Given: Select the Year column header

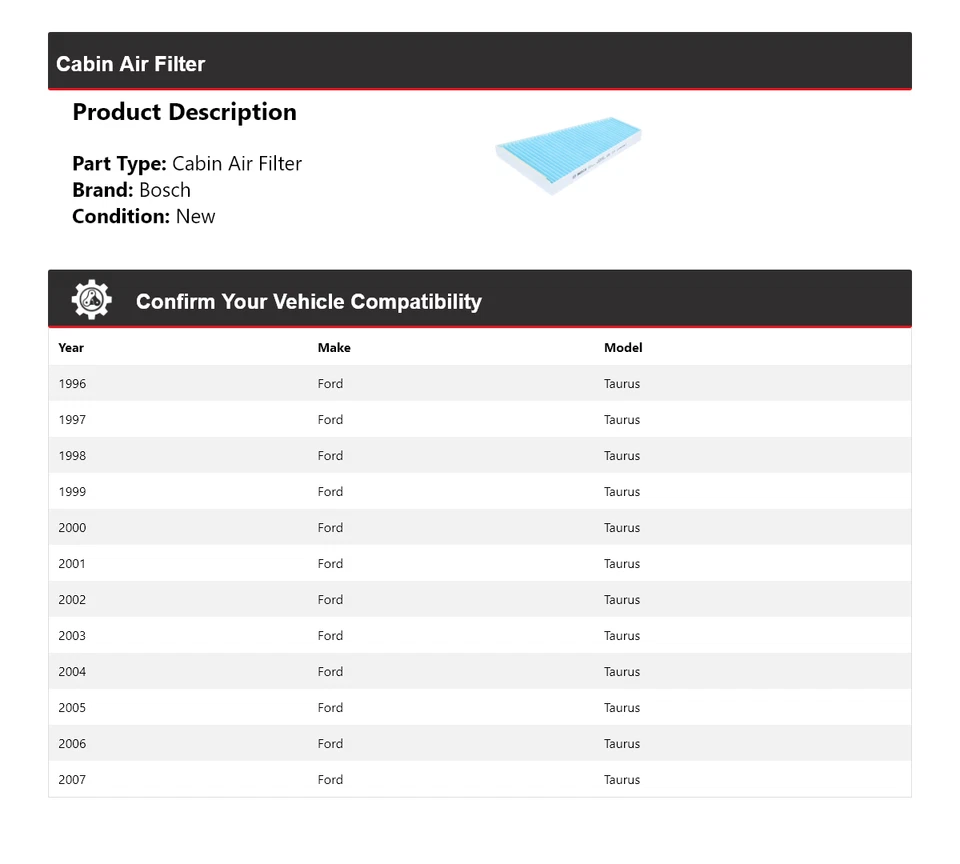Looking at the screenshot, I should [71, 348].
